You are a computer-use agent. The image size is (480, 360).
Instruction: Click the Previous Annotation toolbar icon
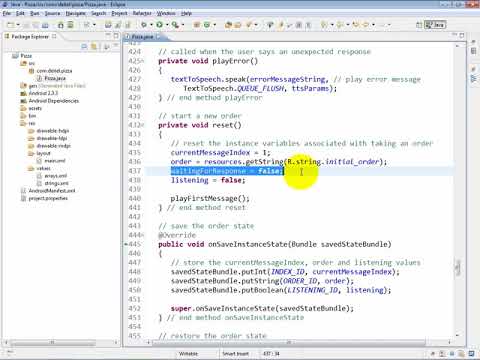[x=340, y=25]
